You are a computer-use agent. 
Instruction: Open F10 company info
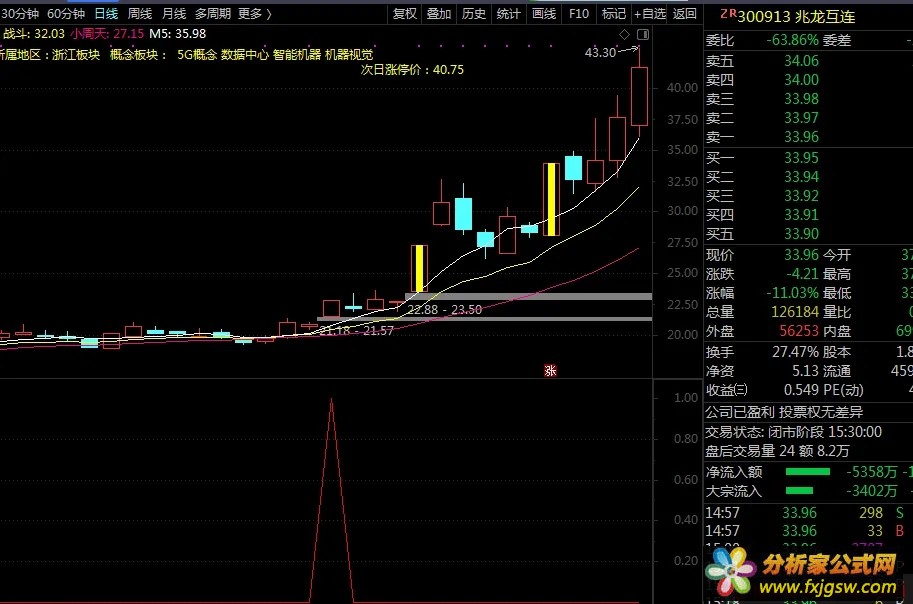point(578,13)
